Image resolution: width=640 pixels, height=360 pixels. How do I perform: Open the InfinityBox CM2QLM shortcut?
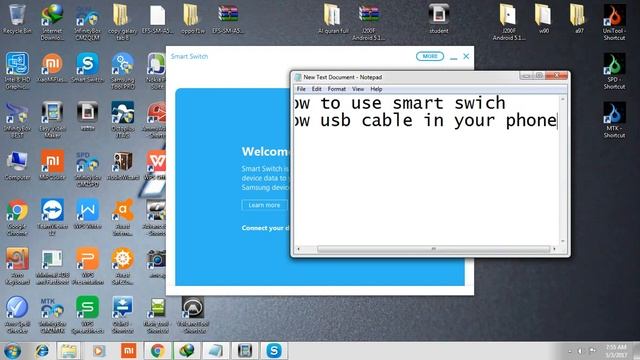click(x=87, y=21)
